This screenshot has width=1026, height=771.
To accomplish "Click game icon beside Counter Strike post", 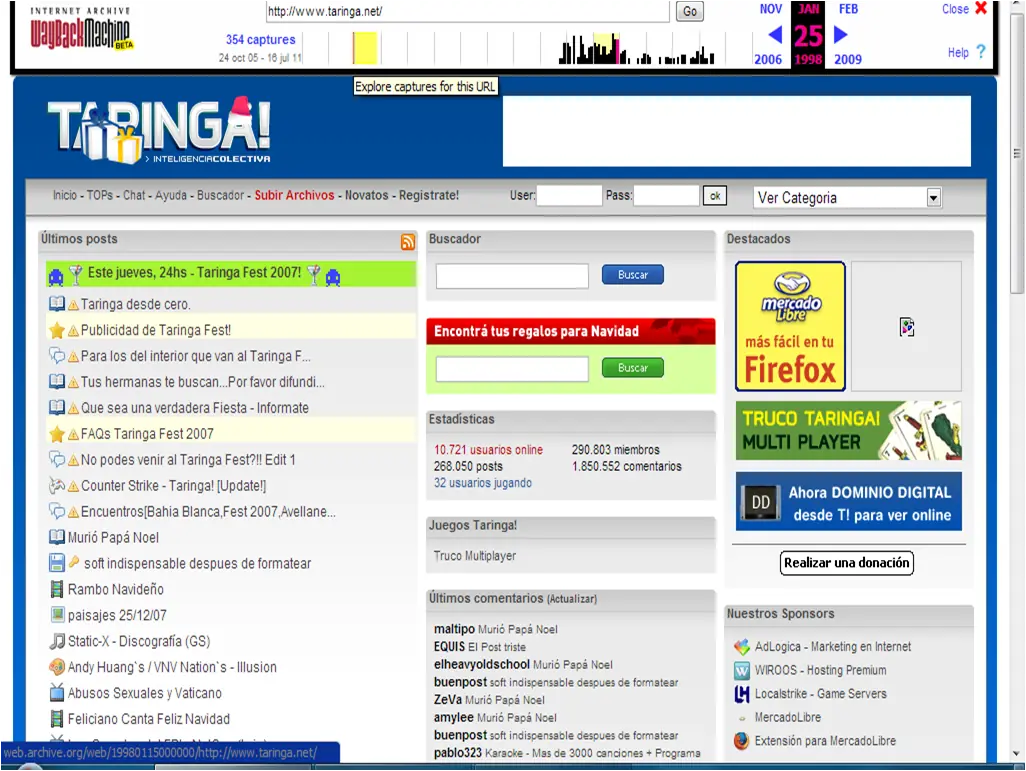I will 57,486.
